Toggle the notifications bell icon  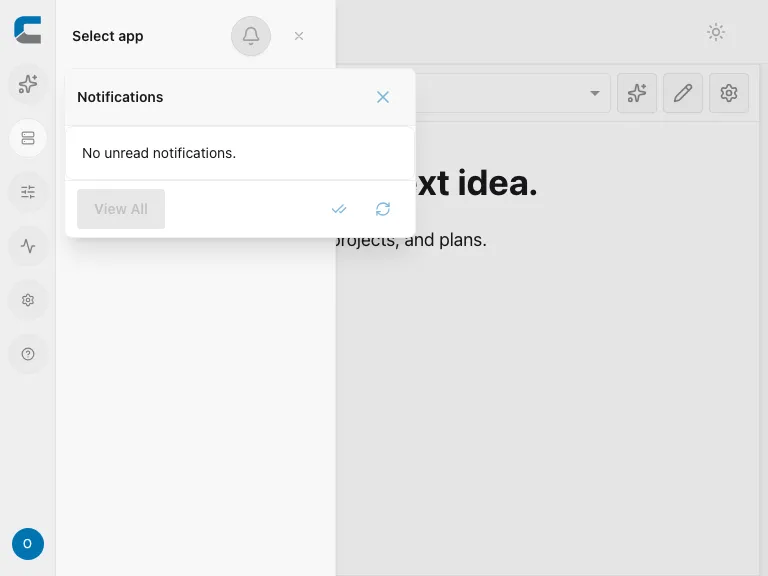click(x=251, y=36)
